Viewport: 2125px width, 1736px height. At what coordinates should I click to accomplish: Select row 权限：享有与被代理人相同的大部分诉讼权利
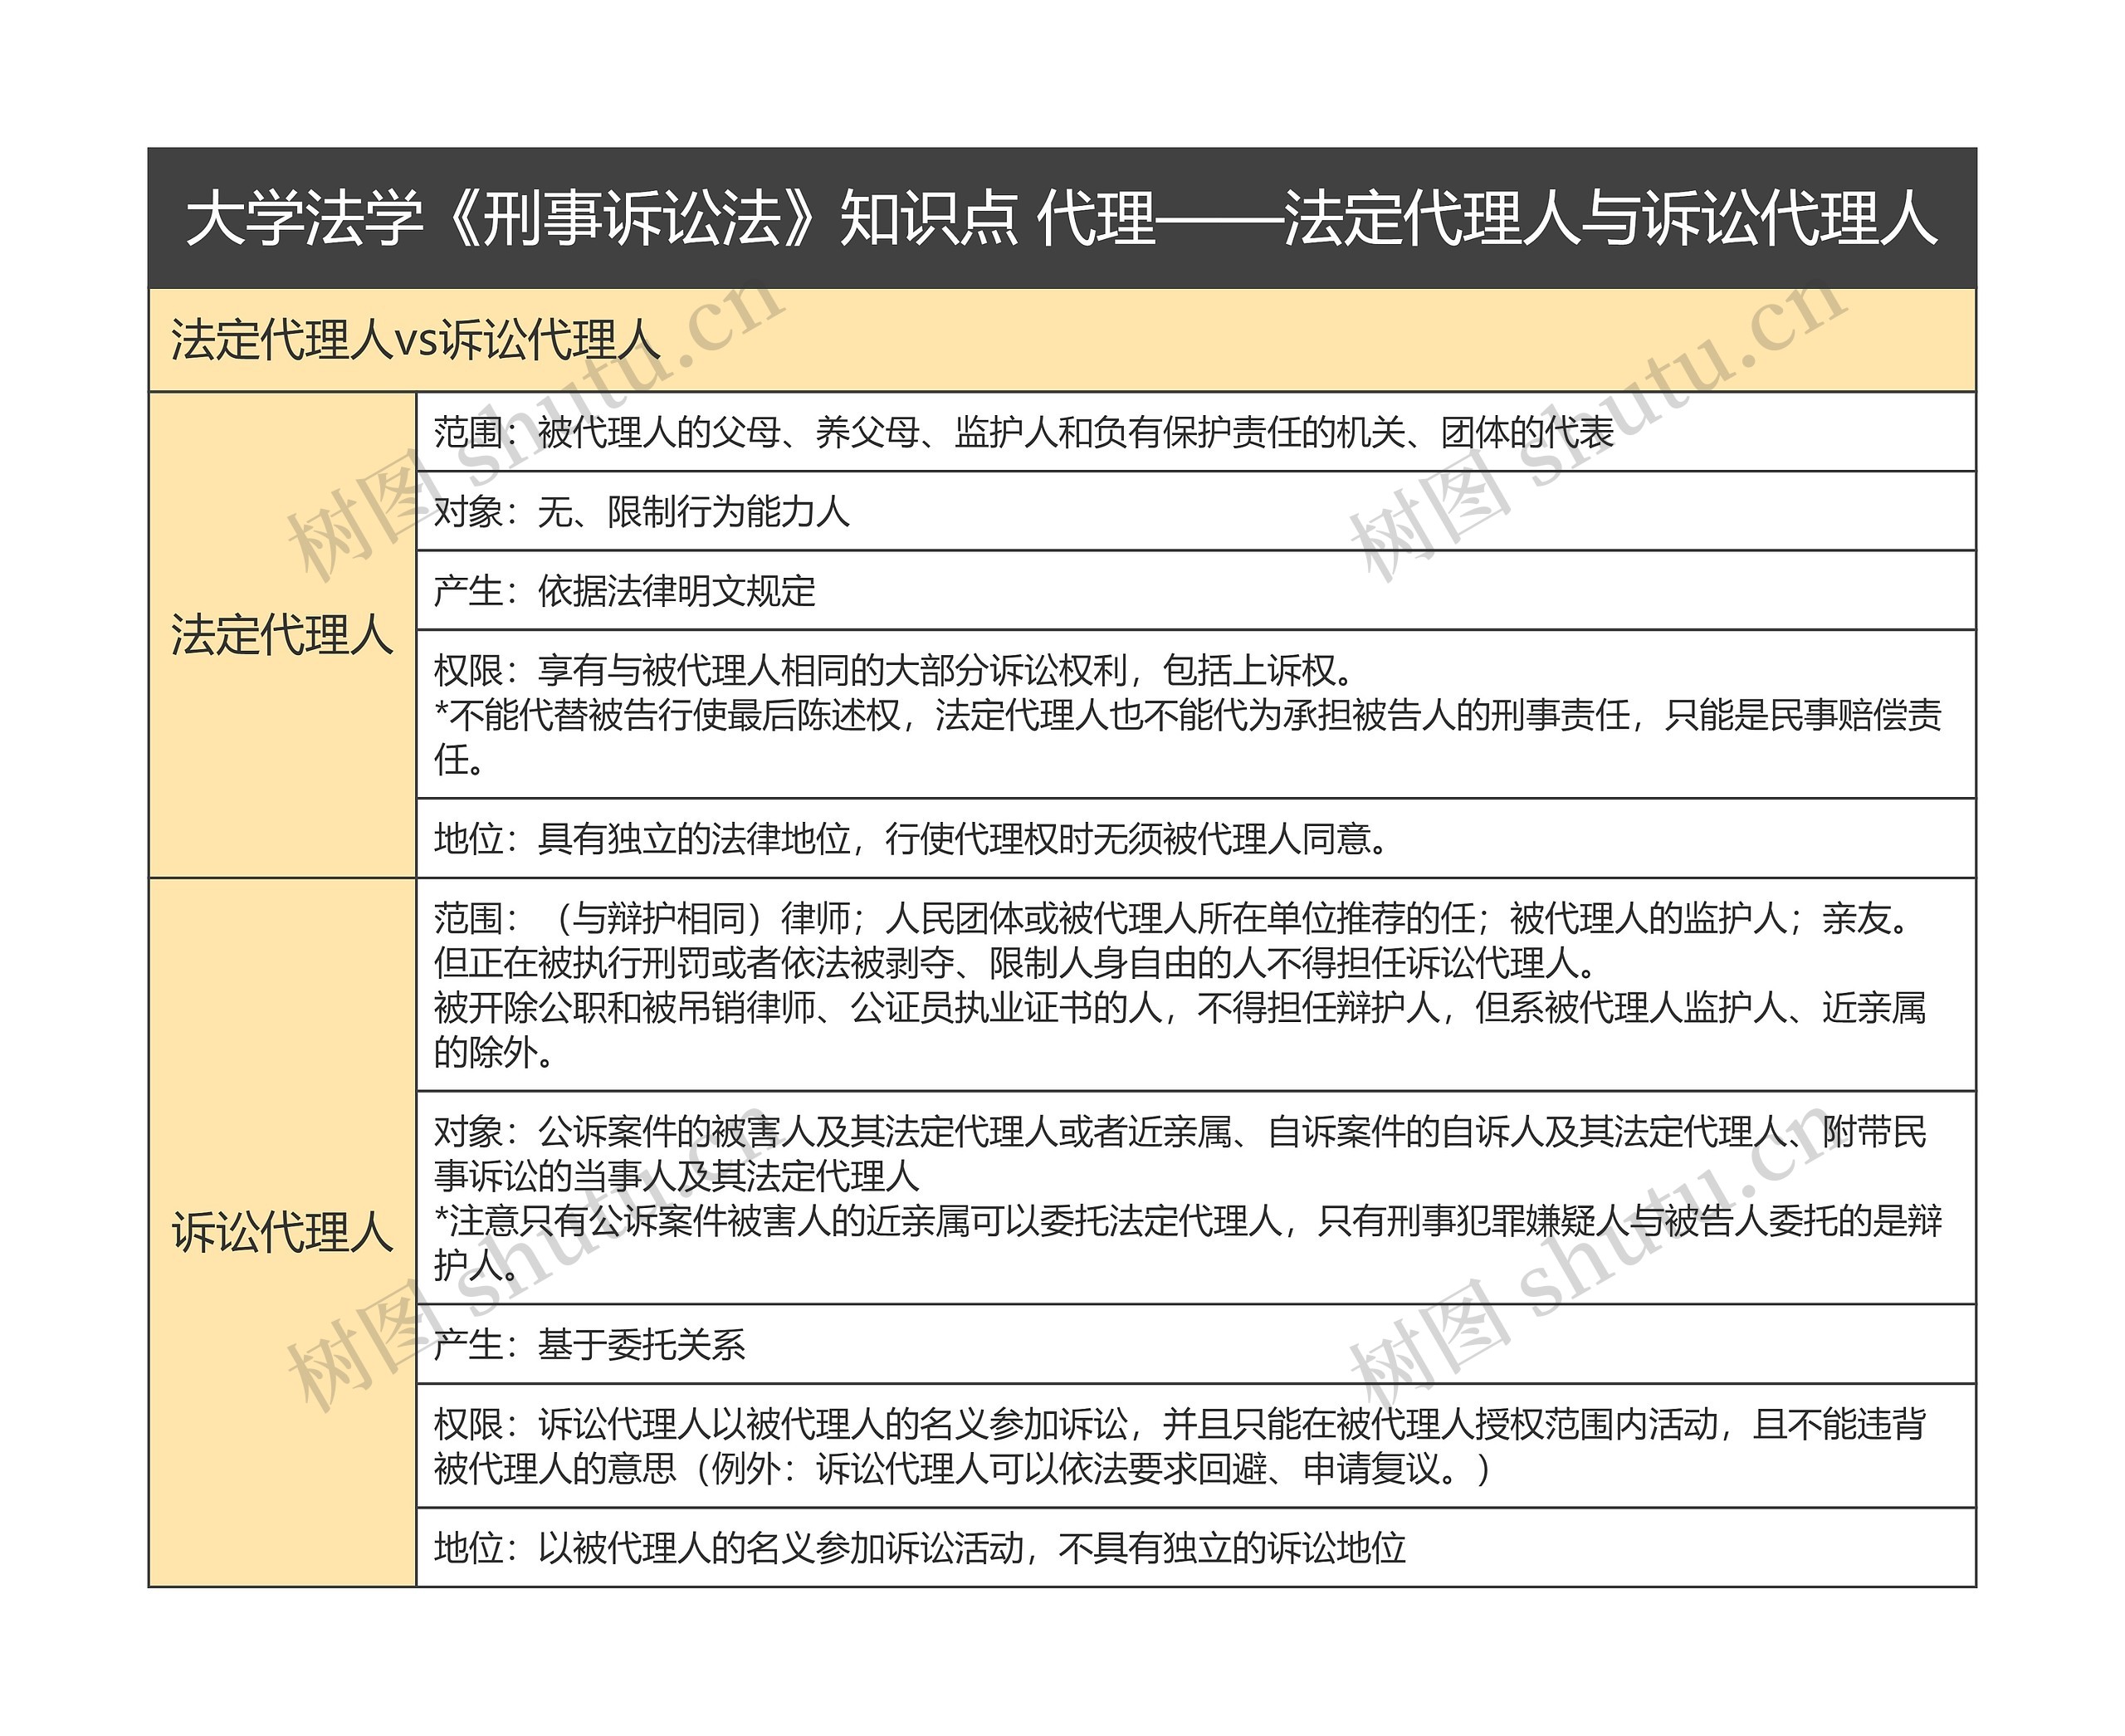pos(1196,714)
